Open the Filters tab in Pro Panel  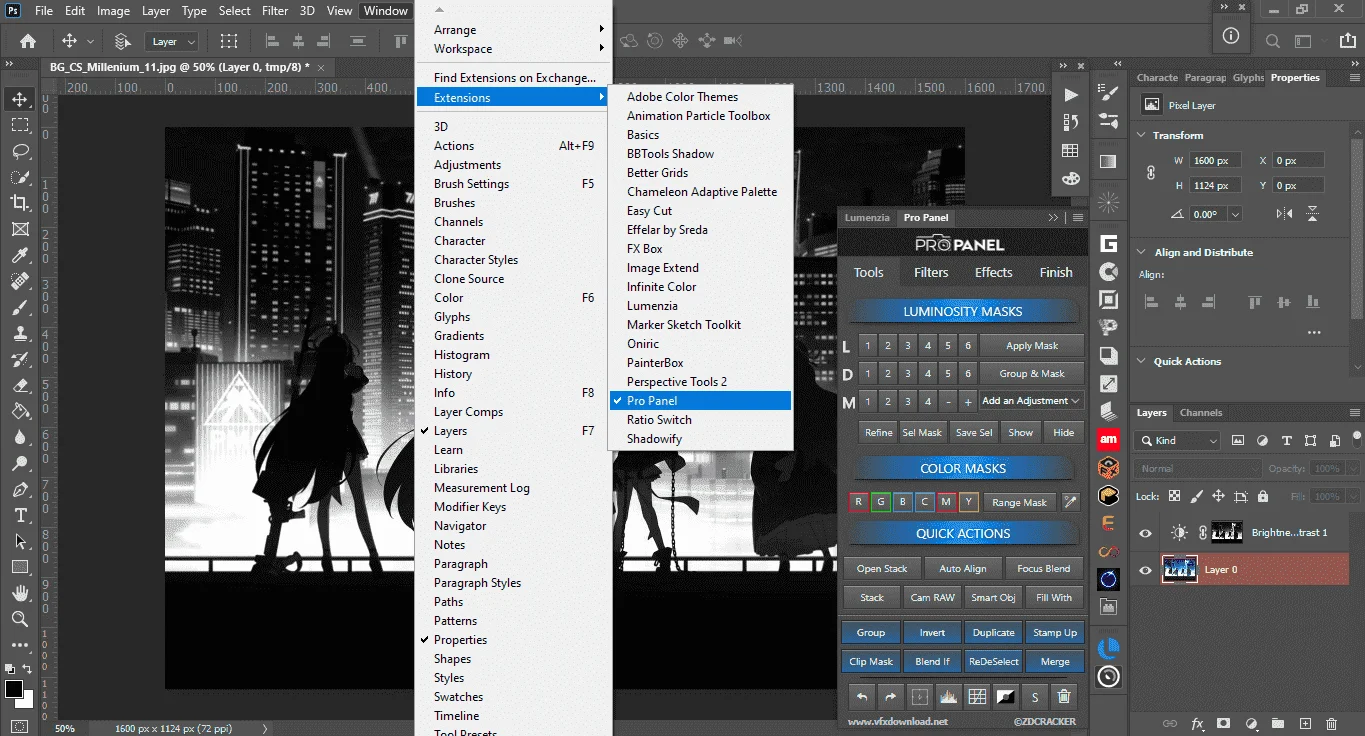tap(931, 272)
